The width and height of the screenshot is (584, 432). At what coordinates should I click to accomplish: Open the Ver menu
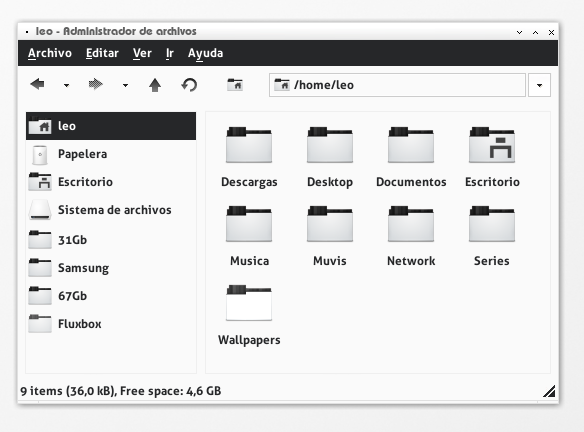pos(142,53)
